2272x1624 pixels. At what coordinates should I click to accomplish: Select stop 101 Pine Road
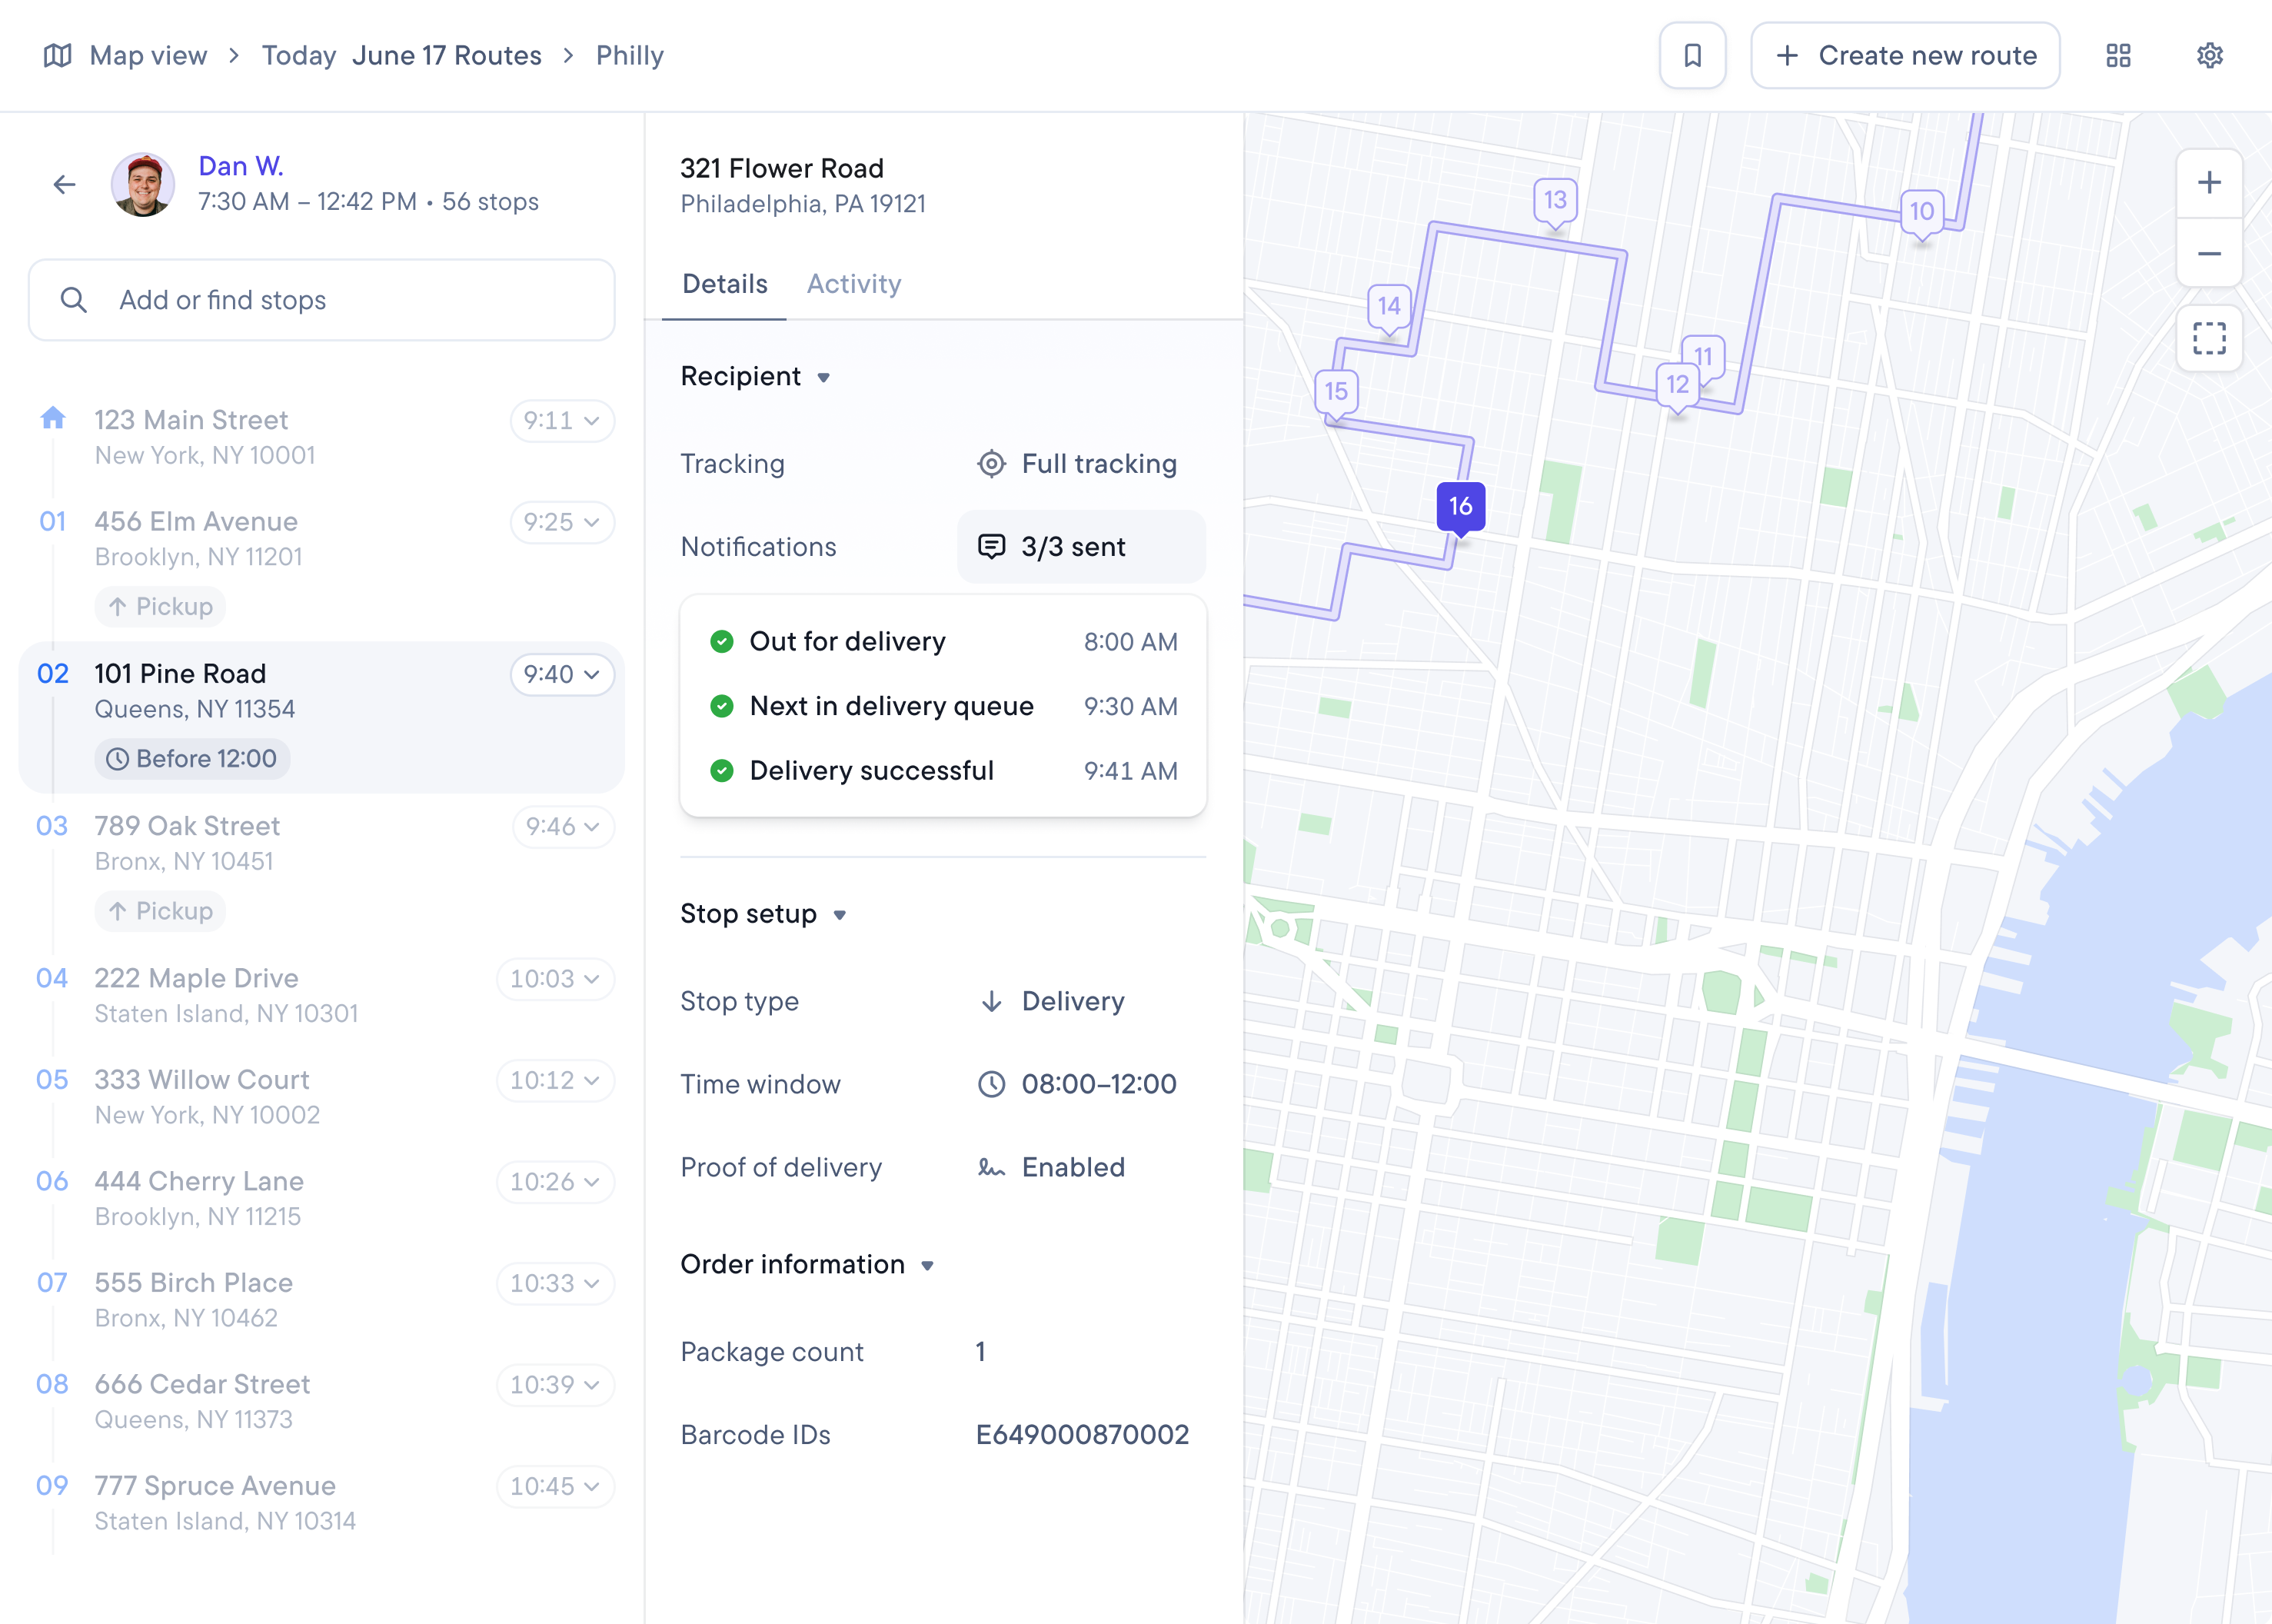[322, 717]
